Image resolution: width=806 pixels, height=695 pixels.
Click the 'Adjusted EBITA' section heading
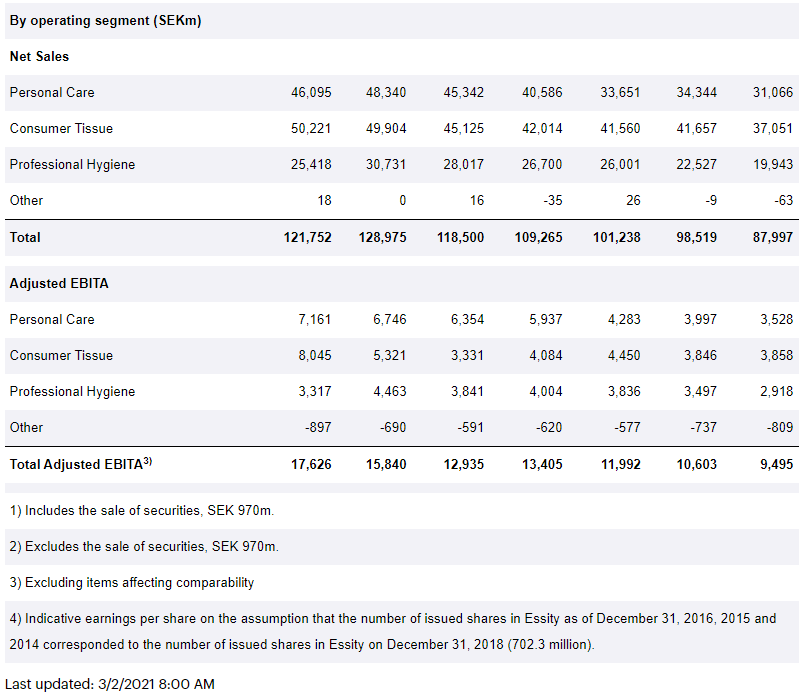[59, 284]
